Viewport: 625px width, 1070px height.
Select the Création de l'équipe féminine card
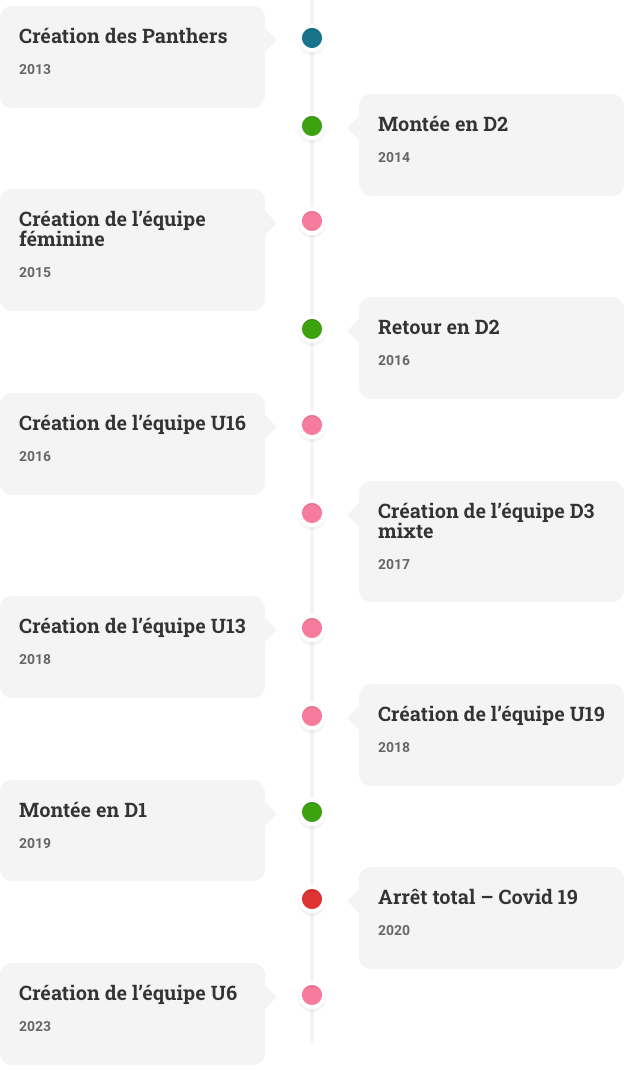[132, 250]
